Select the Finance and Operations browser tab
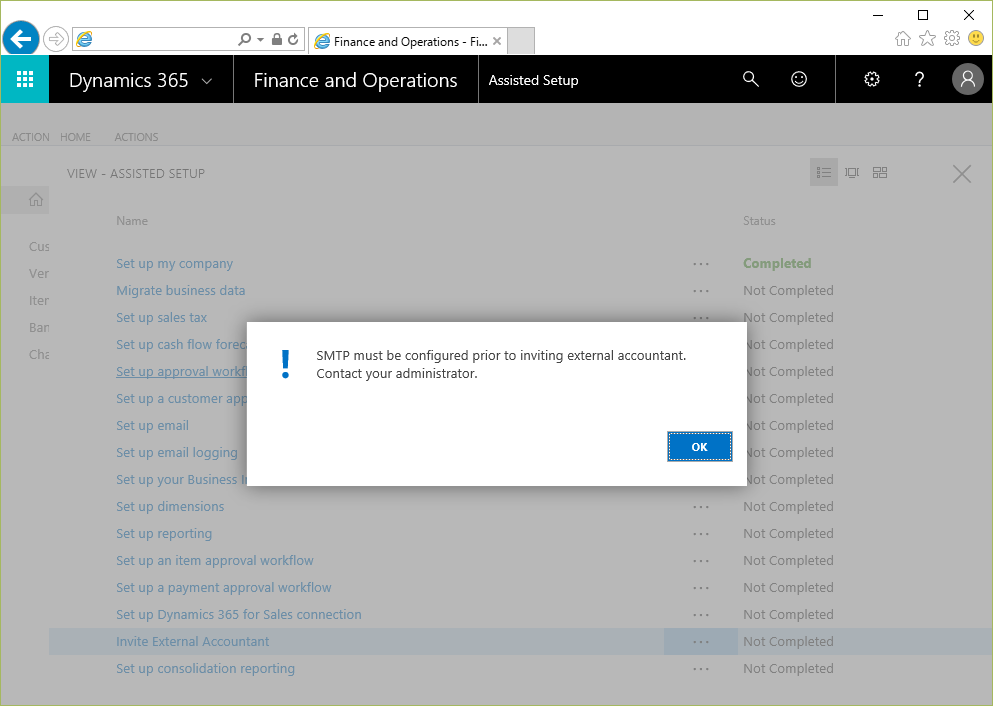993x706 pixels. (408, 42)
